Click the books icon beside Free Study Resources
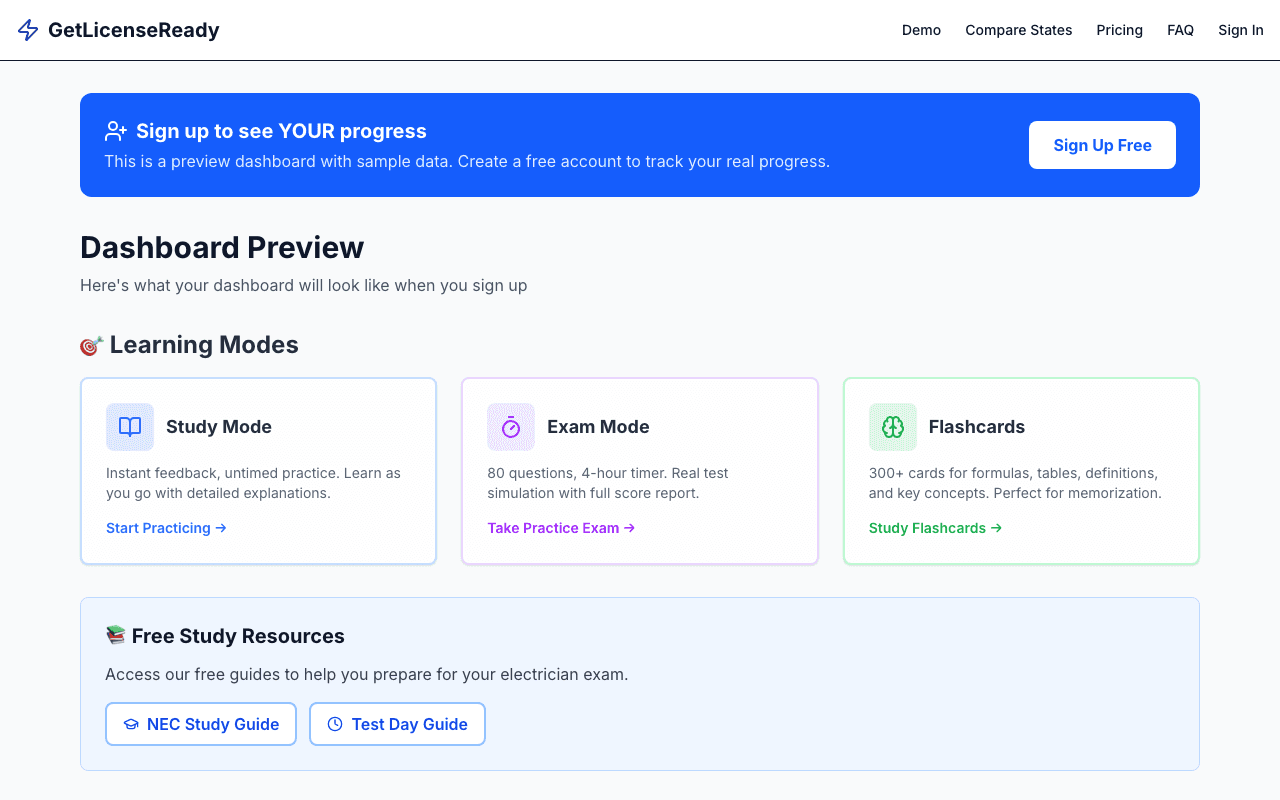This screenshot has height=800, width=1280. 115,634
